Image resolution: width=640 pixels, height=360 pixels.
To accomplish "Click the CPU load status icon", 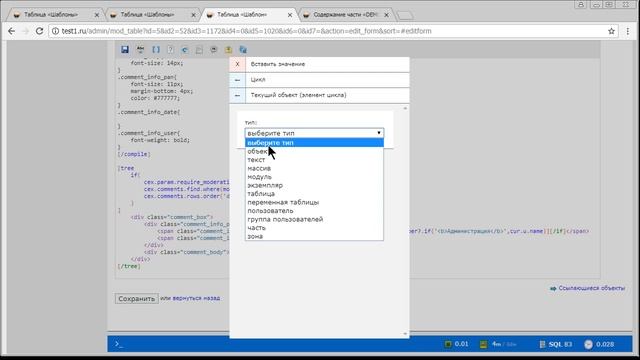I will pyautogui.click(x=448, y=344).
